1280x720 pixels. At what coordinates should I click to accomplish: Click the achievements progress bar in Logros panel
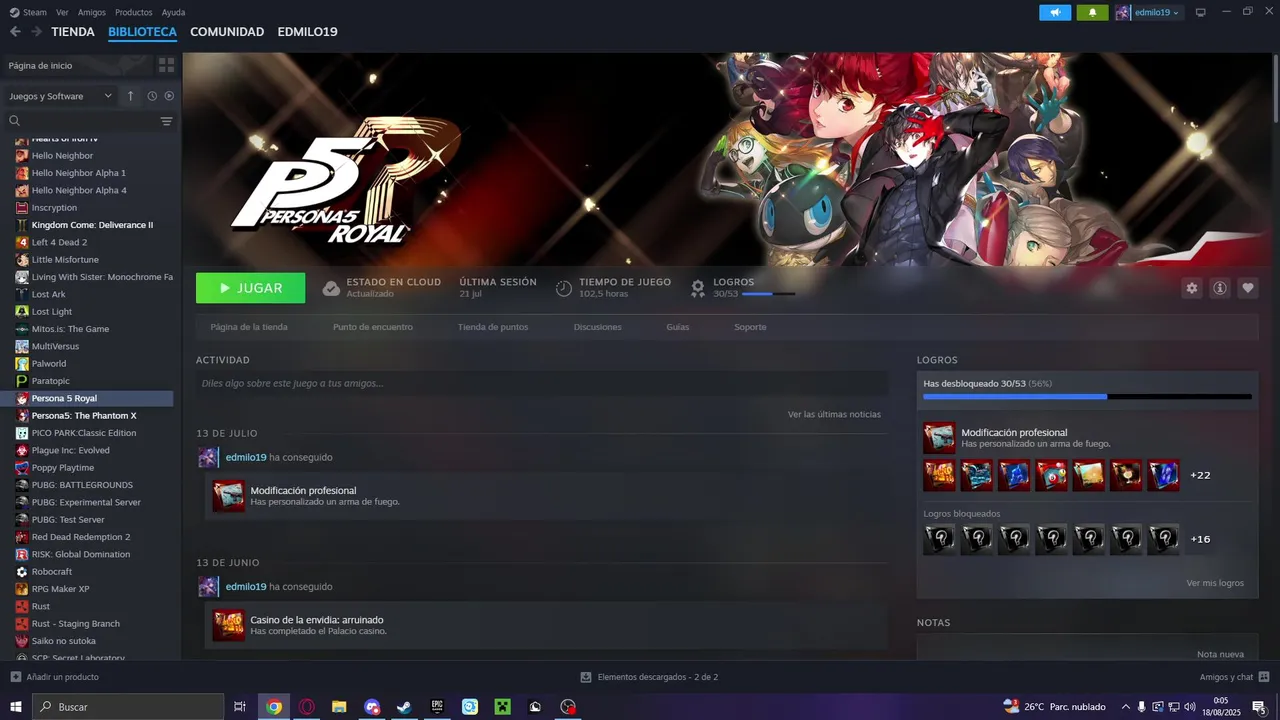click(x=1087, y=397)
